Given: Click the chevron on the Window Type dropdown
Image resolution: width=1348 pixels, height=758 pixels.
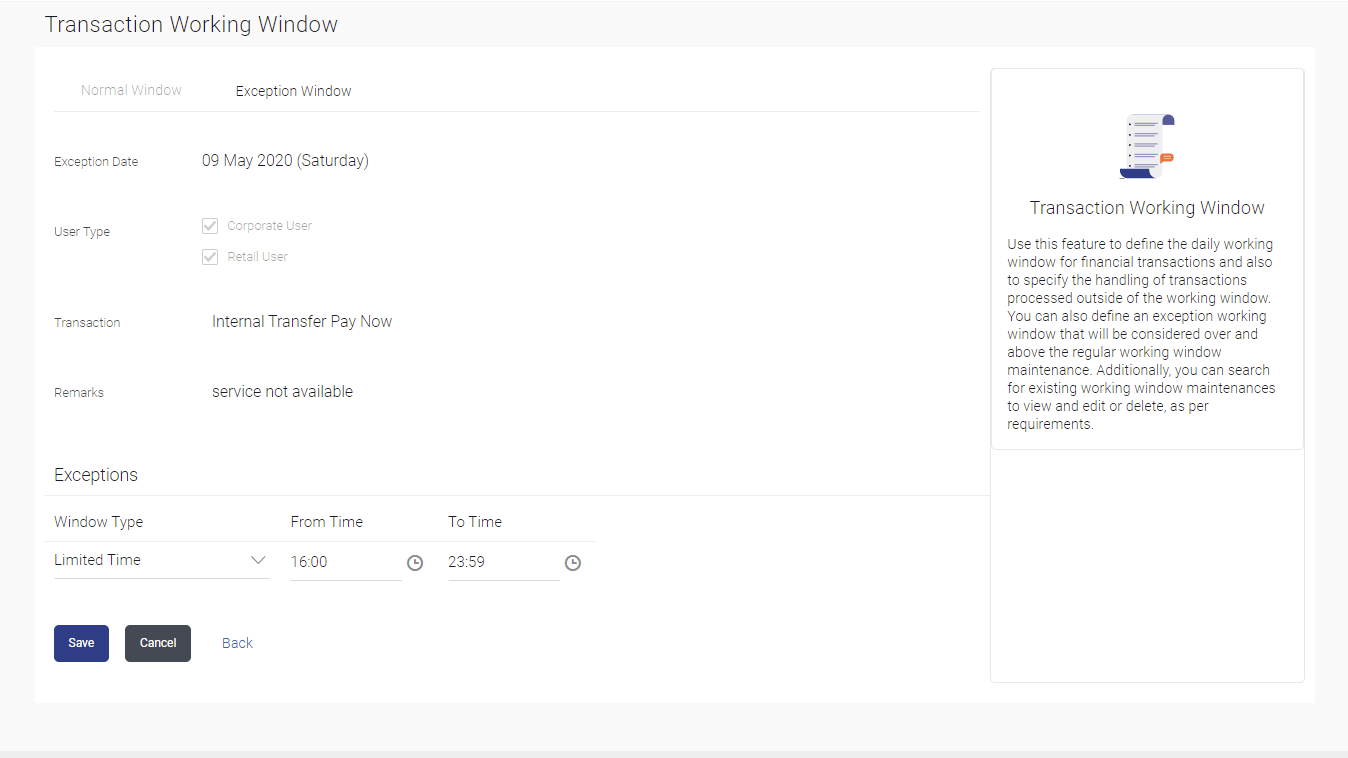Looking at the screenshot, I should (259, 560).
